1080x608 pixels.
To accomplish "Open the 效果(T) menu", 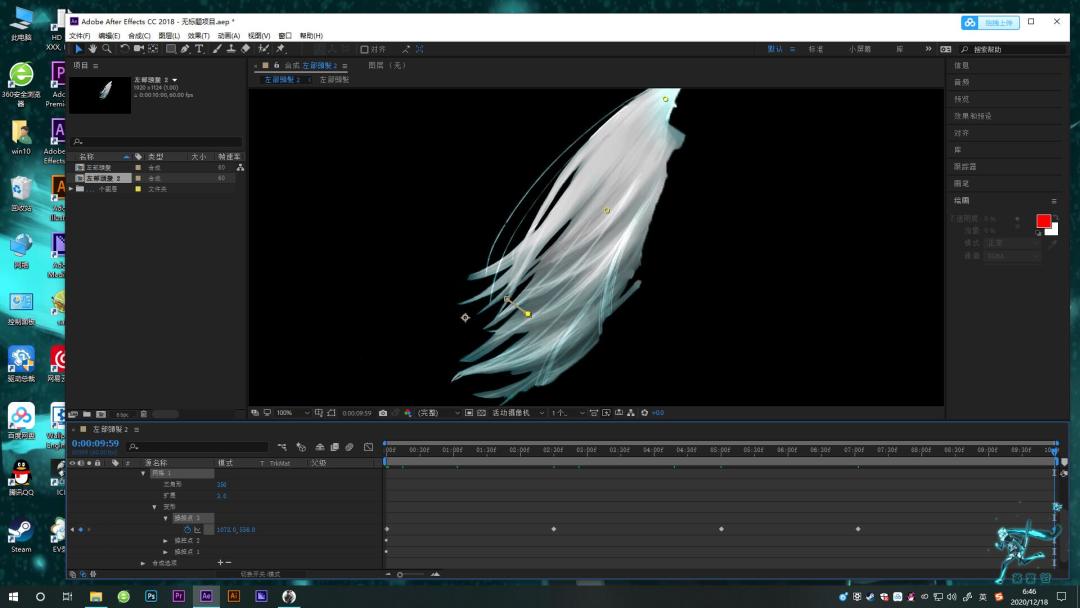I will coord(198,36).
